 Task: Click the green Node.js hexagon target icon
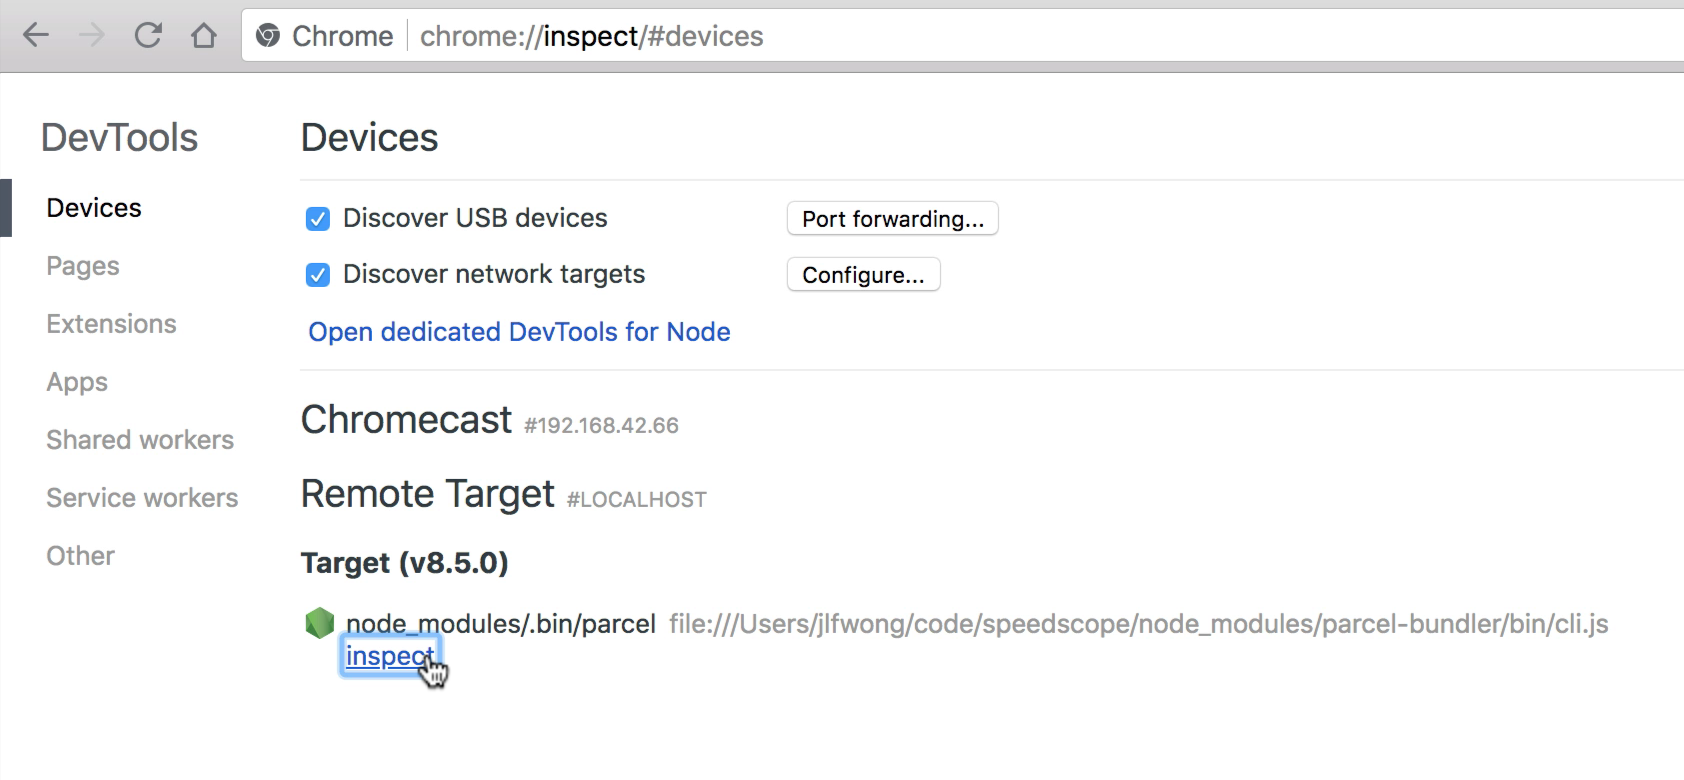pos(318,622)
